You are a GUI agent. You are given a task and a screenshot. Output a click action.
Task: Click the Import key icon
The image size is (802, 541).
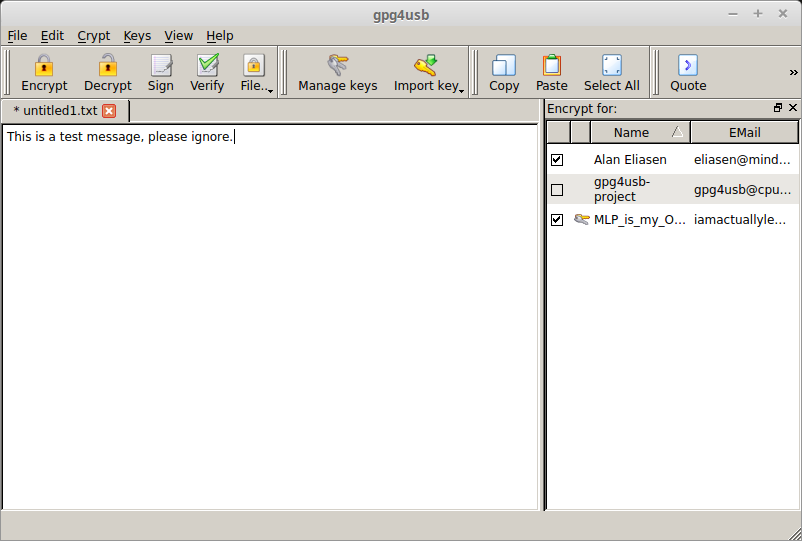coord(426,65)
